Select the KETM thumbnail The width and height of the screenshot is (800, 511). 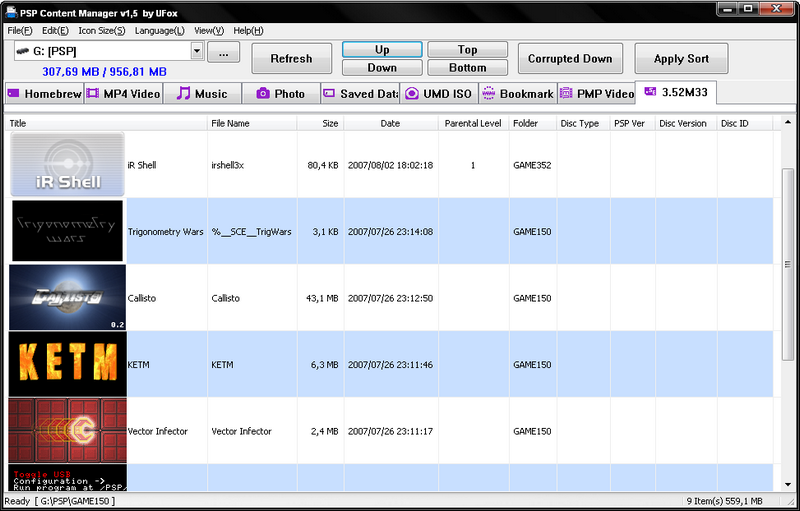click(x=67, y=364)
